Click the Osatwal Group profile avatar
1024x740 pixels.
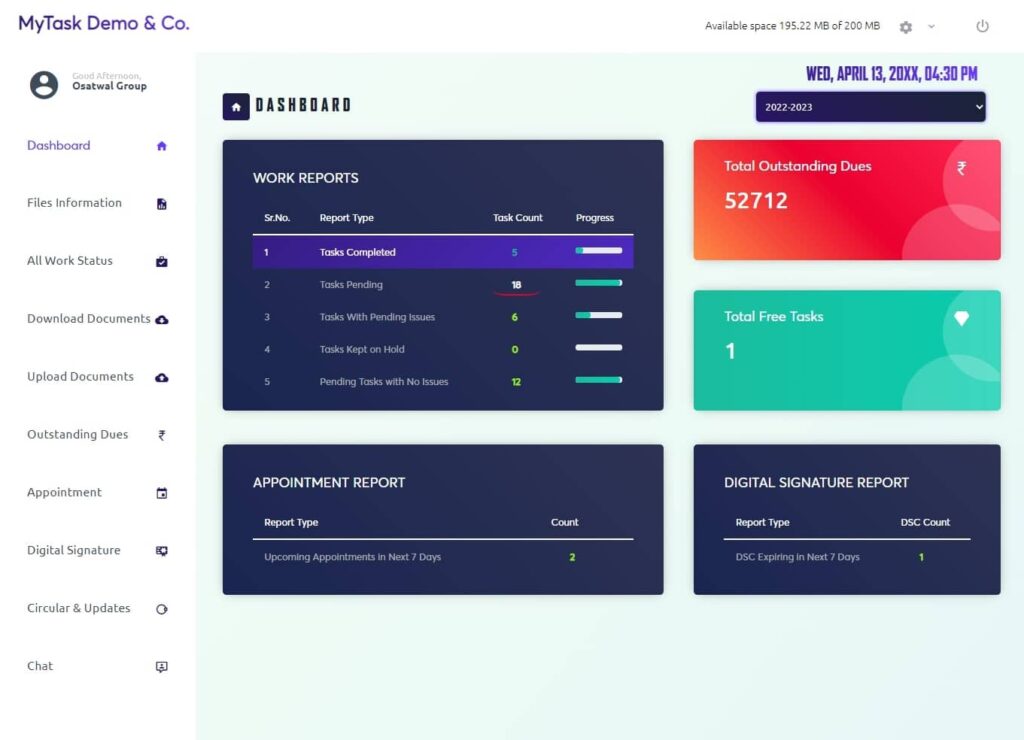[44, 85]
